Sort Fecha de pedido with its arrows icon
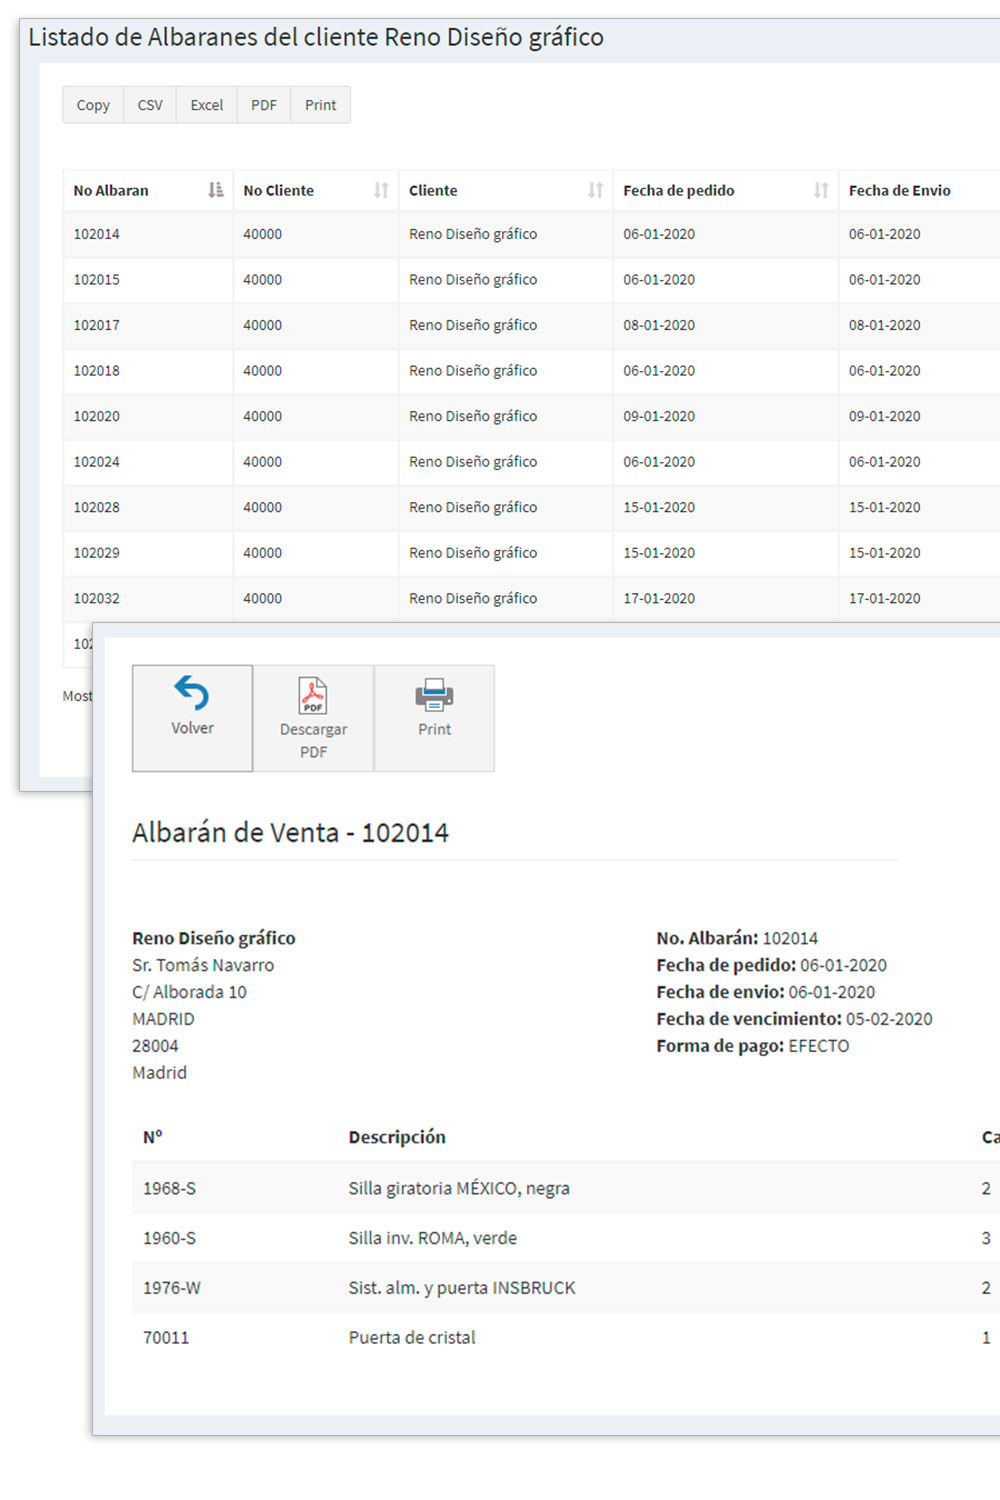The image size is (1000, 1500). 821,190
